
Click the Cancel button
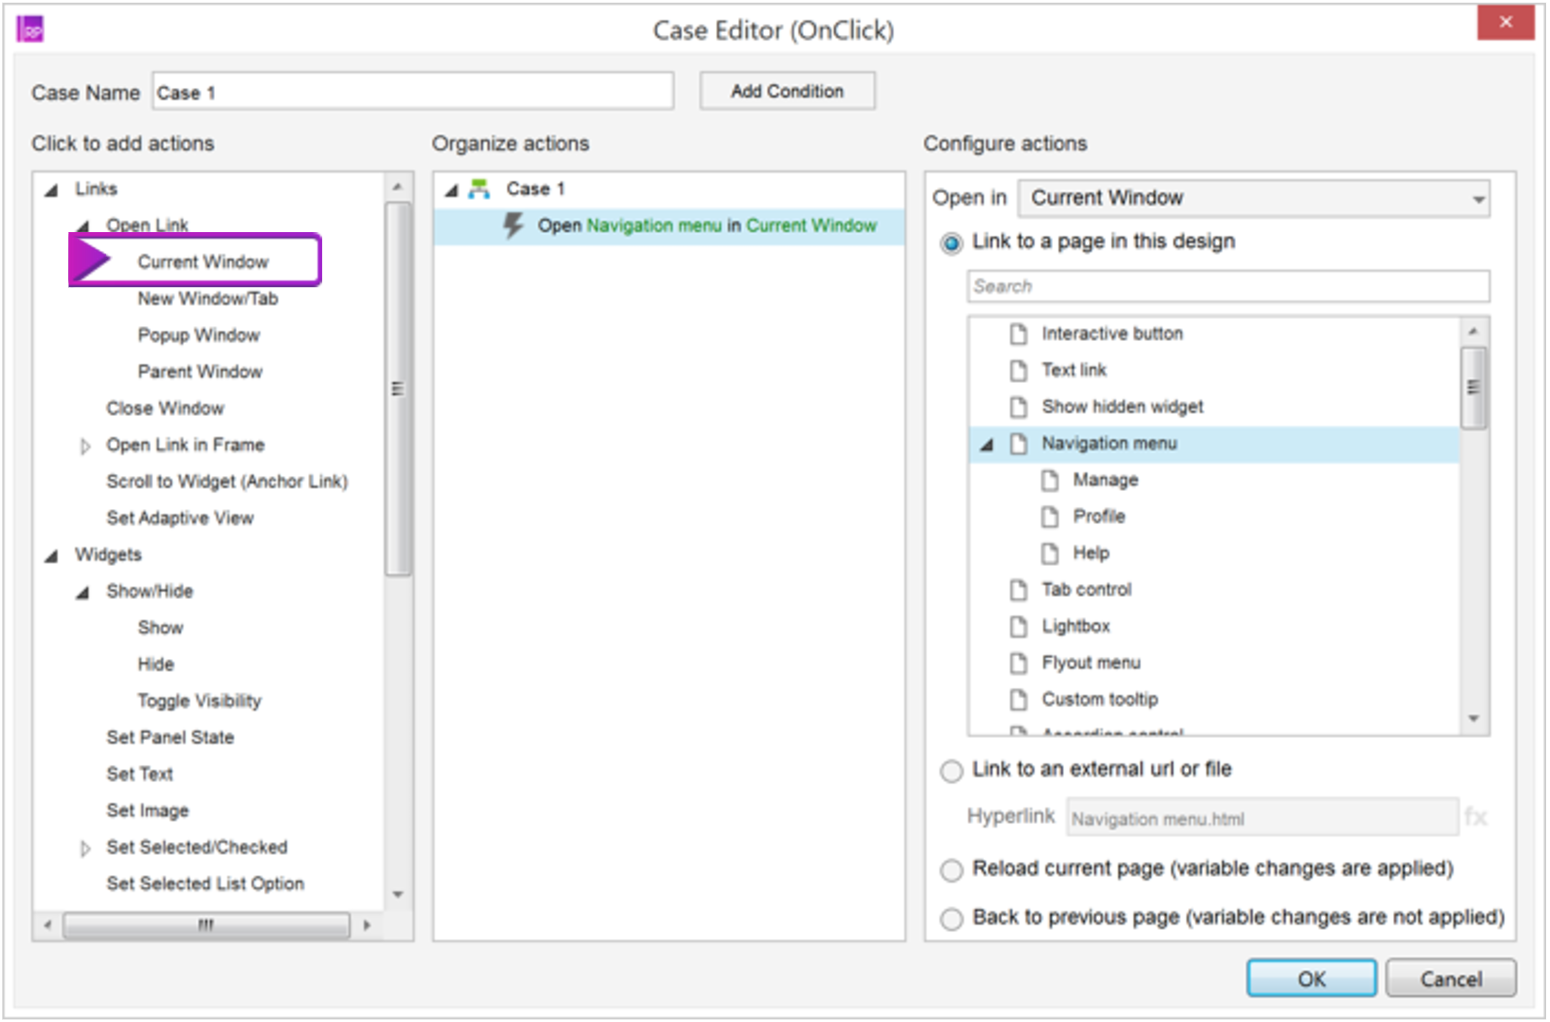pos(1451,978)
